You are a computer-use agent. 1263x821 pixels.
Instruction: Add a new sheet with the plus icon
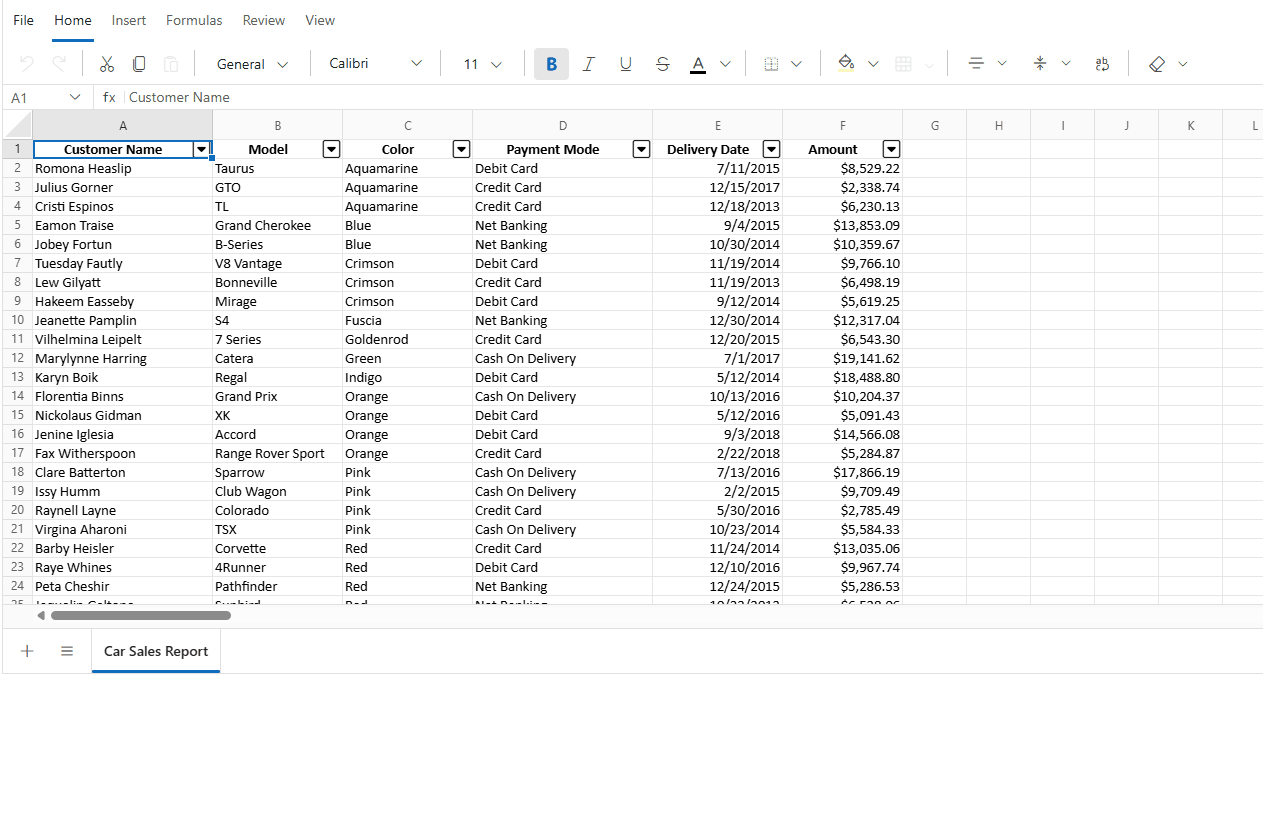(26, 650)
